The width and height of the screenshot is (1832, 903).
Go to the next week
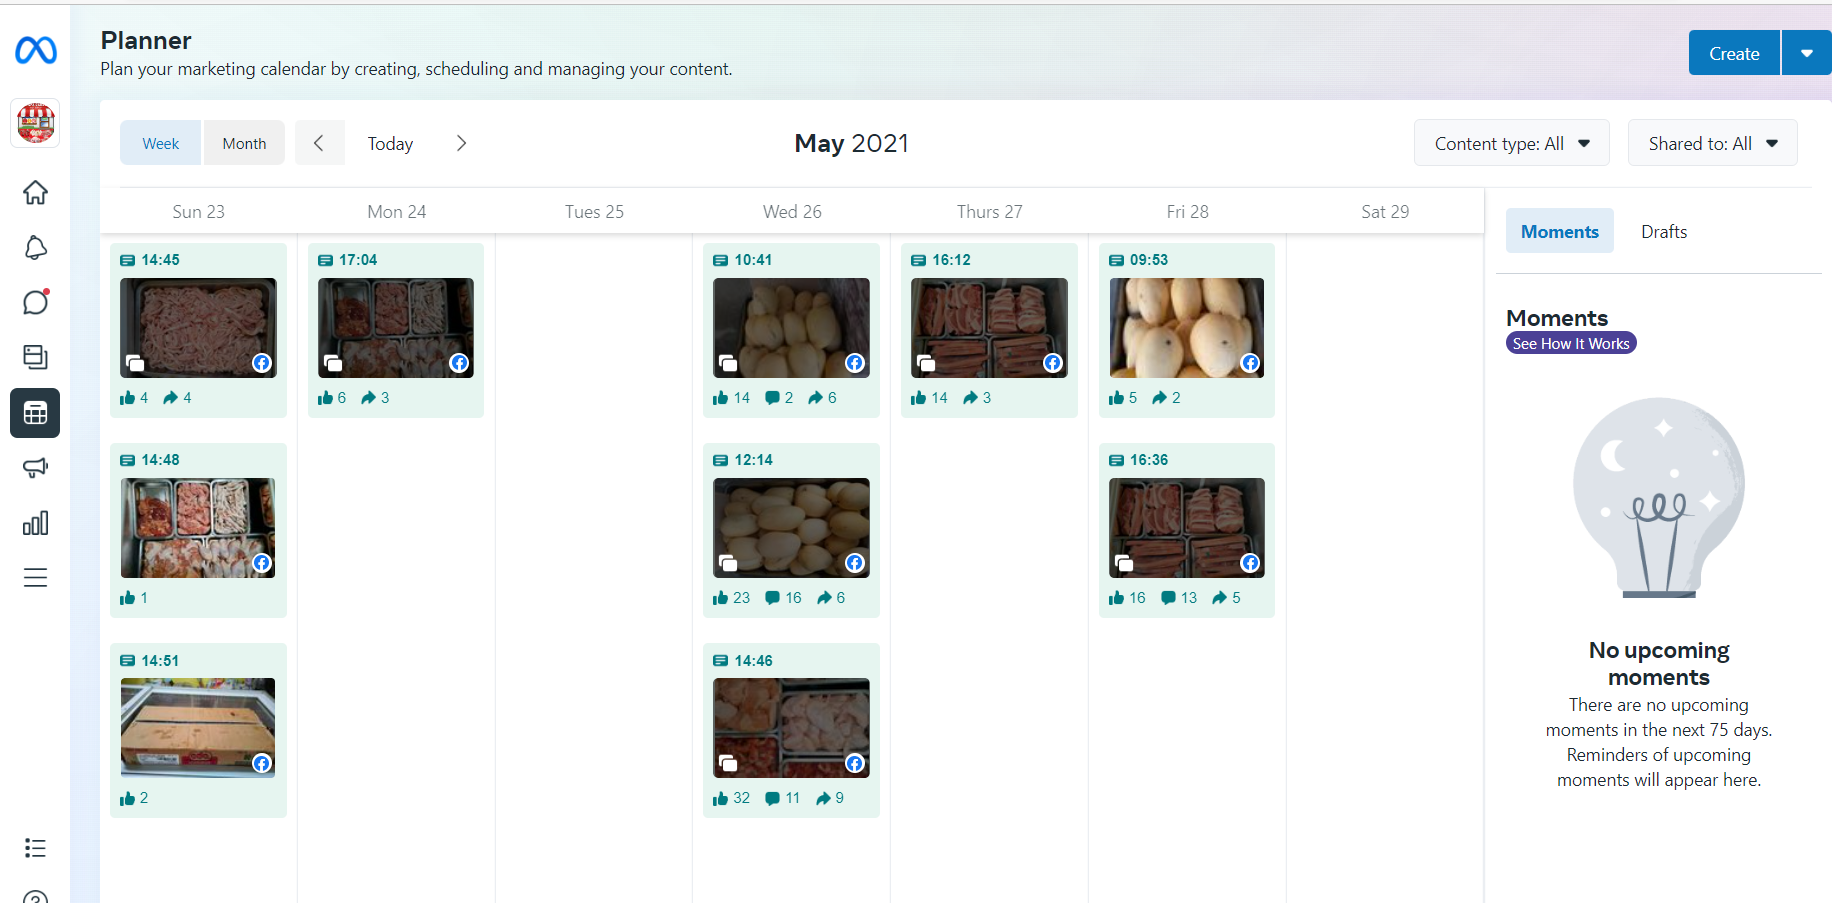tap(461, 143)
